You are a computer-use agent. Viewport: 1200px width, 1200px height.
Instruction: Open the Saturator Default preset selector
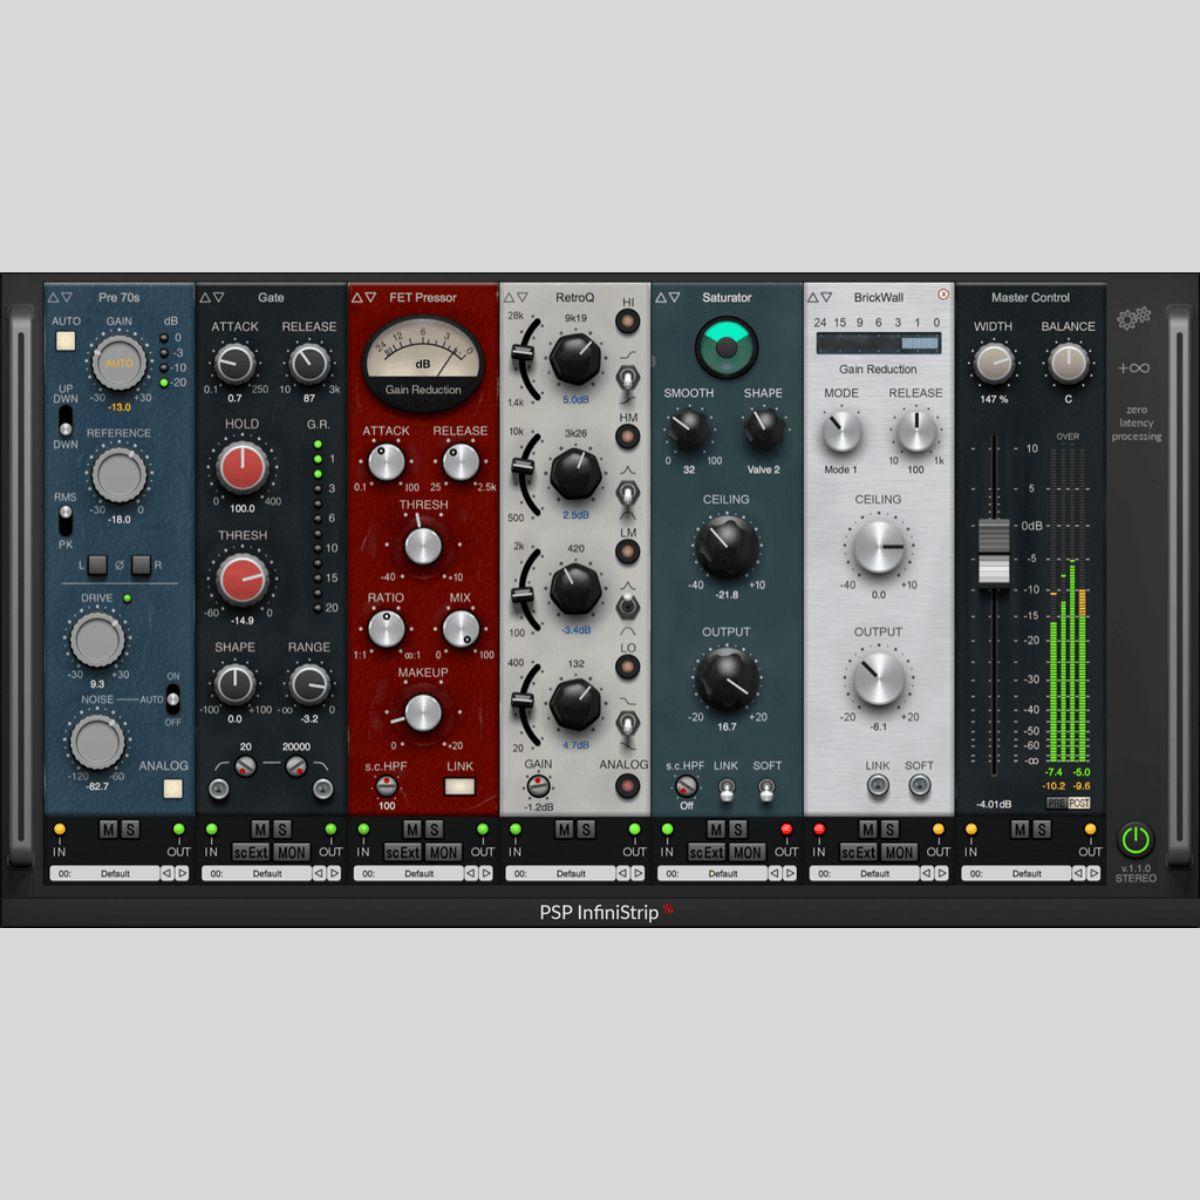(713, 873)
